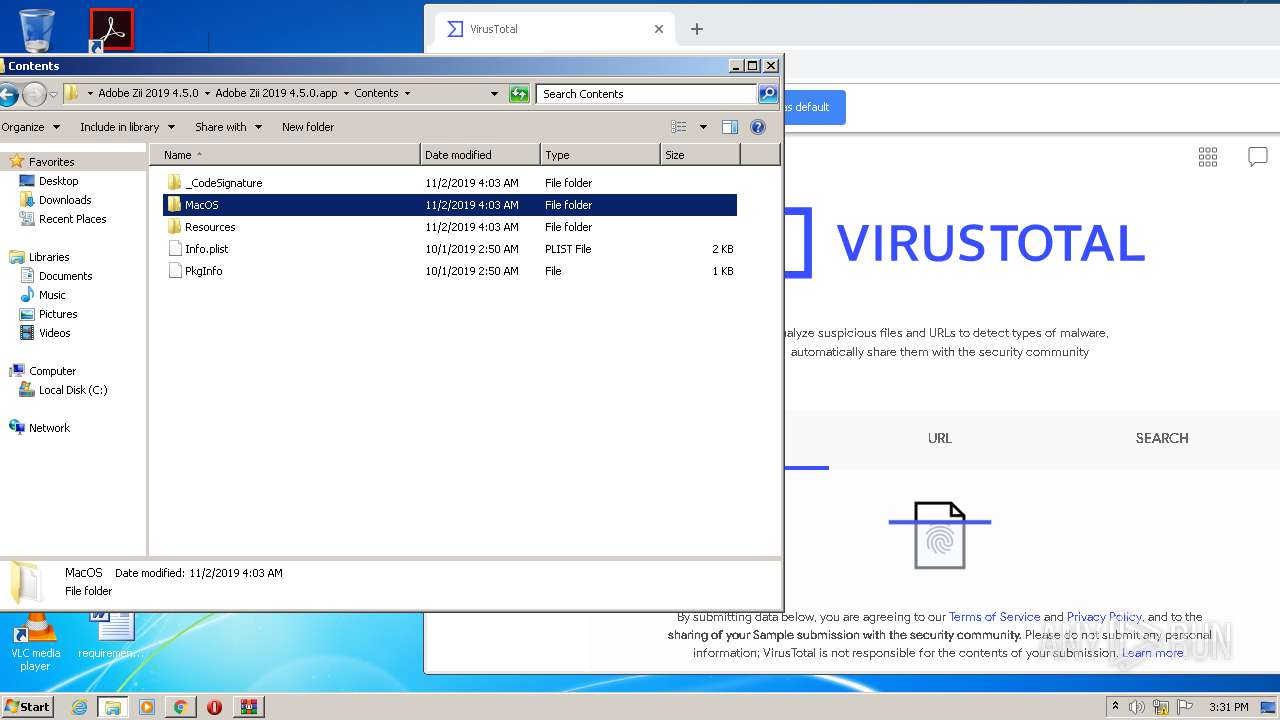1280x720 pixels.
Task: Select Local Disk (C:) in the tree
Action: click(x=72, y=390)
